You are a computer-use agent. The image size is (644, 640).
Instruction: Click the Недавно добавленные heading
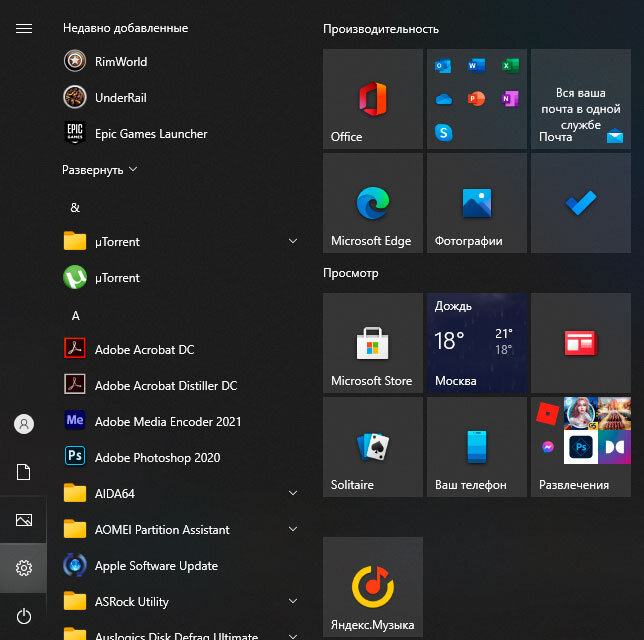(x=125, y=28)
